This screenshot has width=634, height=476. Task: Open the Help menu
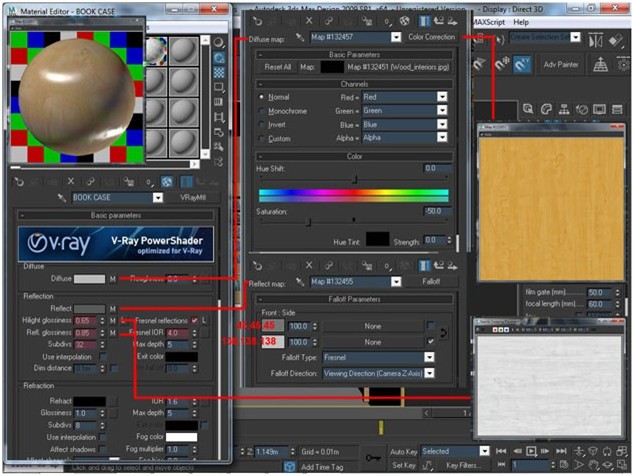tap(521, 22)
